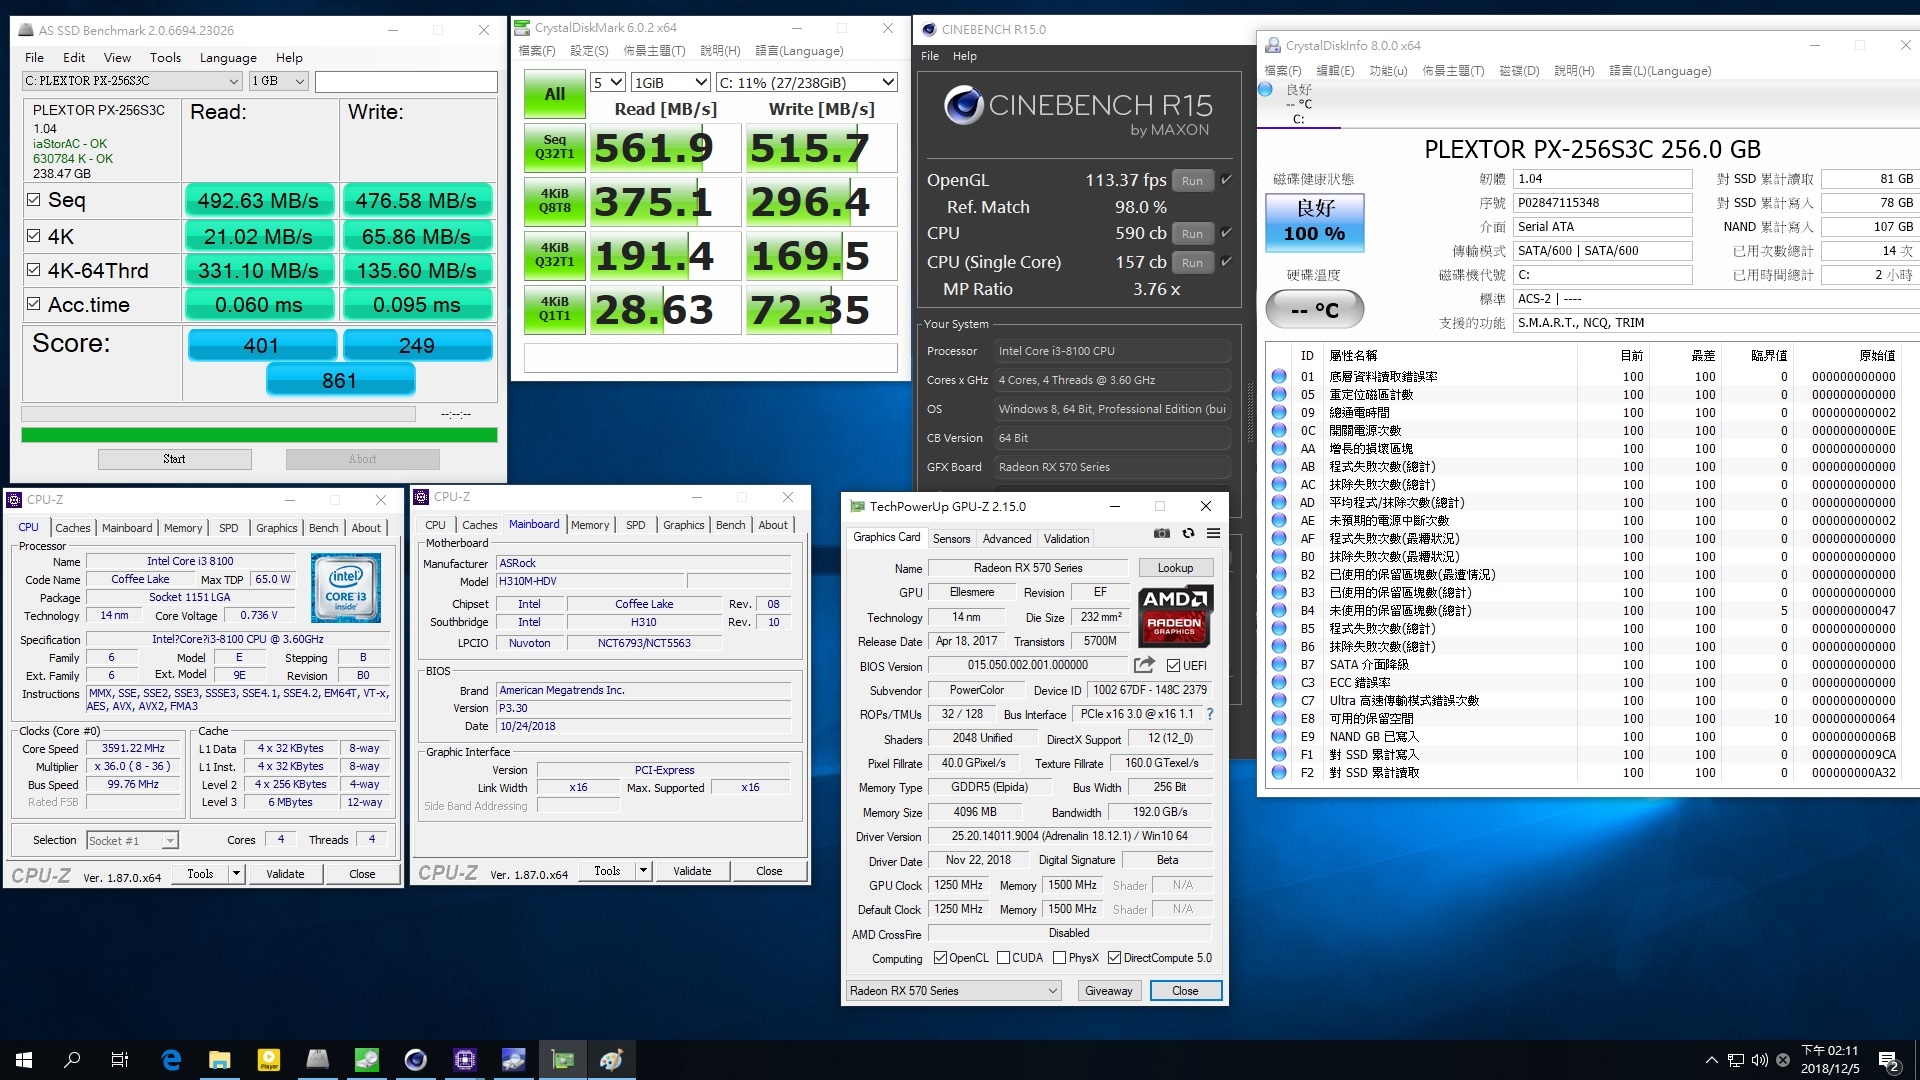Click Validate in CPU-Z mainboard window
The height and width of the screenshot is (1080, 1920).
coord(692,871)
